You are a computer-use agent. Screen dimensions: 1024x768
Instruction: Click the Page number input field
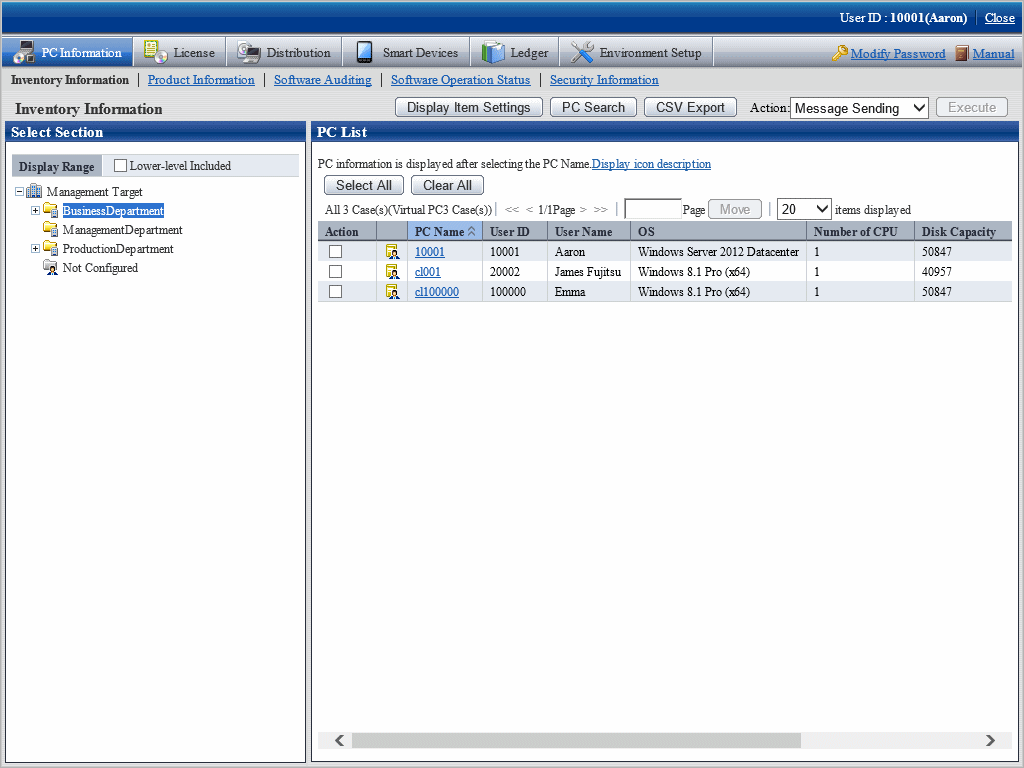(652, 209)
